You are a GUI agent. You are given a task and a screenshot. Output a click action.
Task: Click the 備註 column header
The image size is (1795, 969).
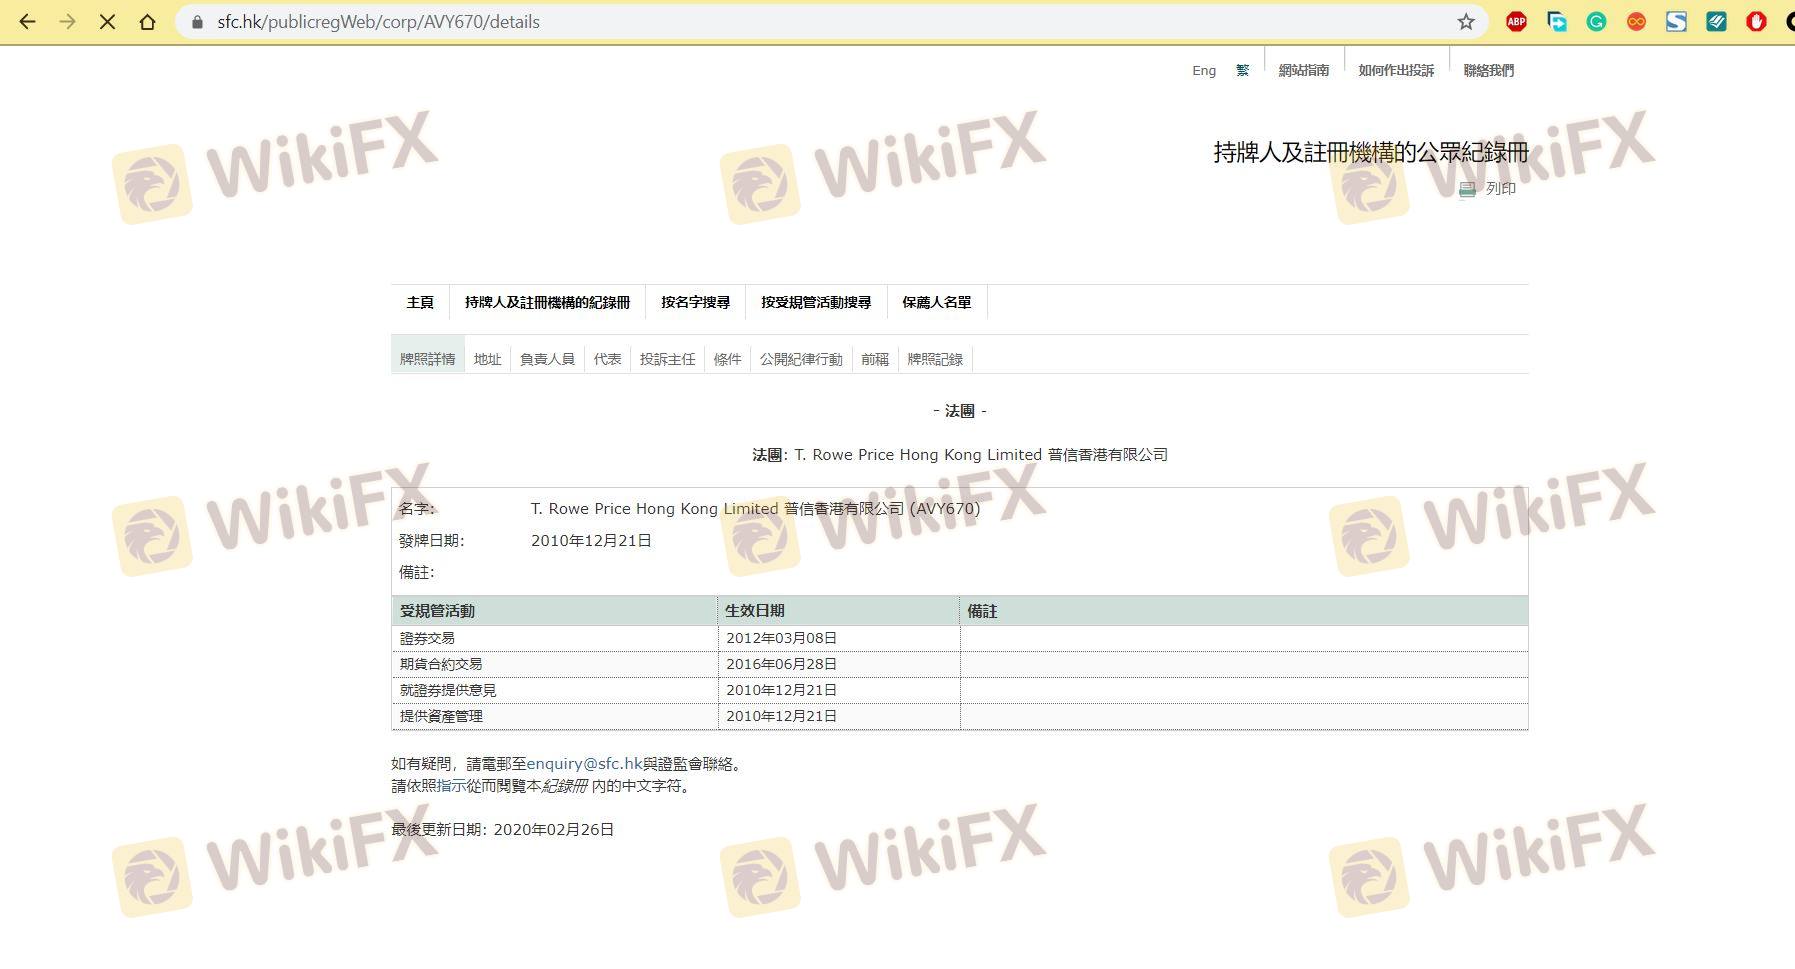(1244, 611)
